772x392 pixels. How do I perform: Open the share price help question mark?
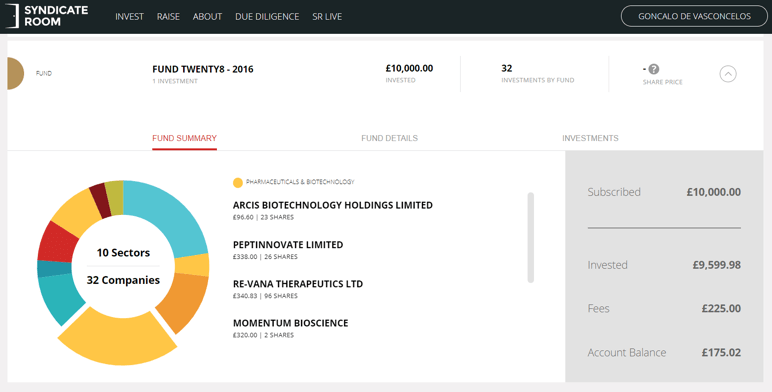click(654, 69)
